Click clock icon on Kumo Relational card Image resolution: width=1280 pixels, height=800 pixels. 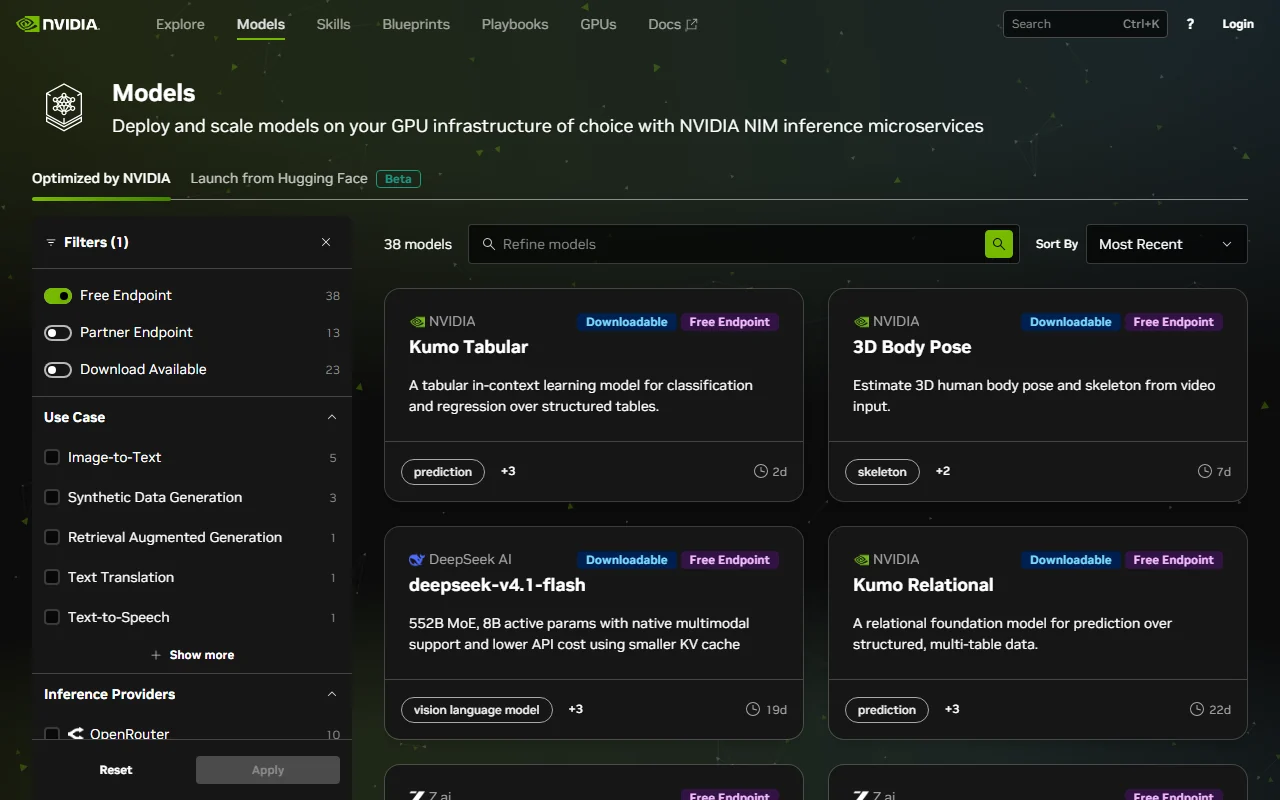coord(1197,709)
